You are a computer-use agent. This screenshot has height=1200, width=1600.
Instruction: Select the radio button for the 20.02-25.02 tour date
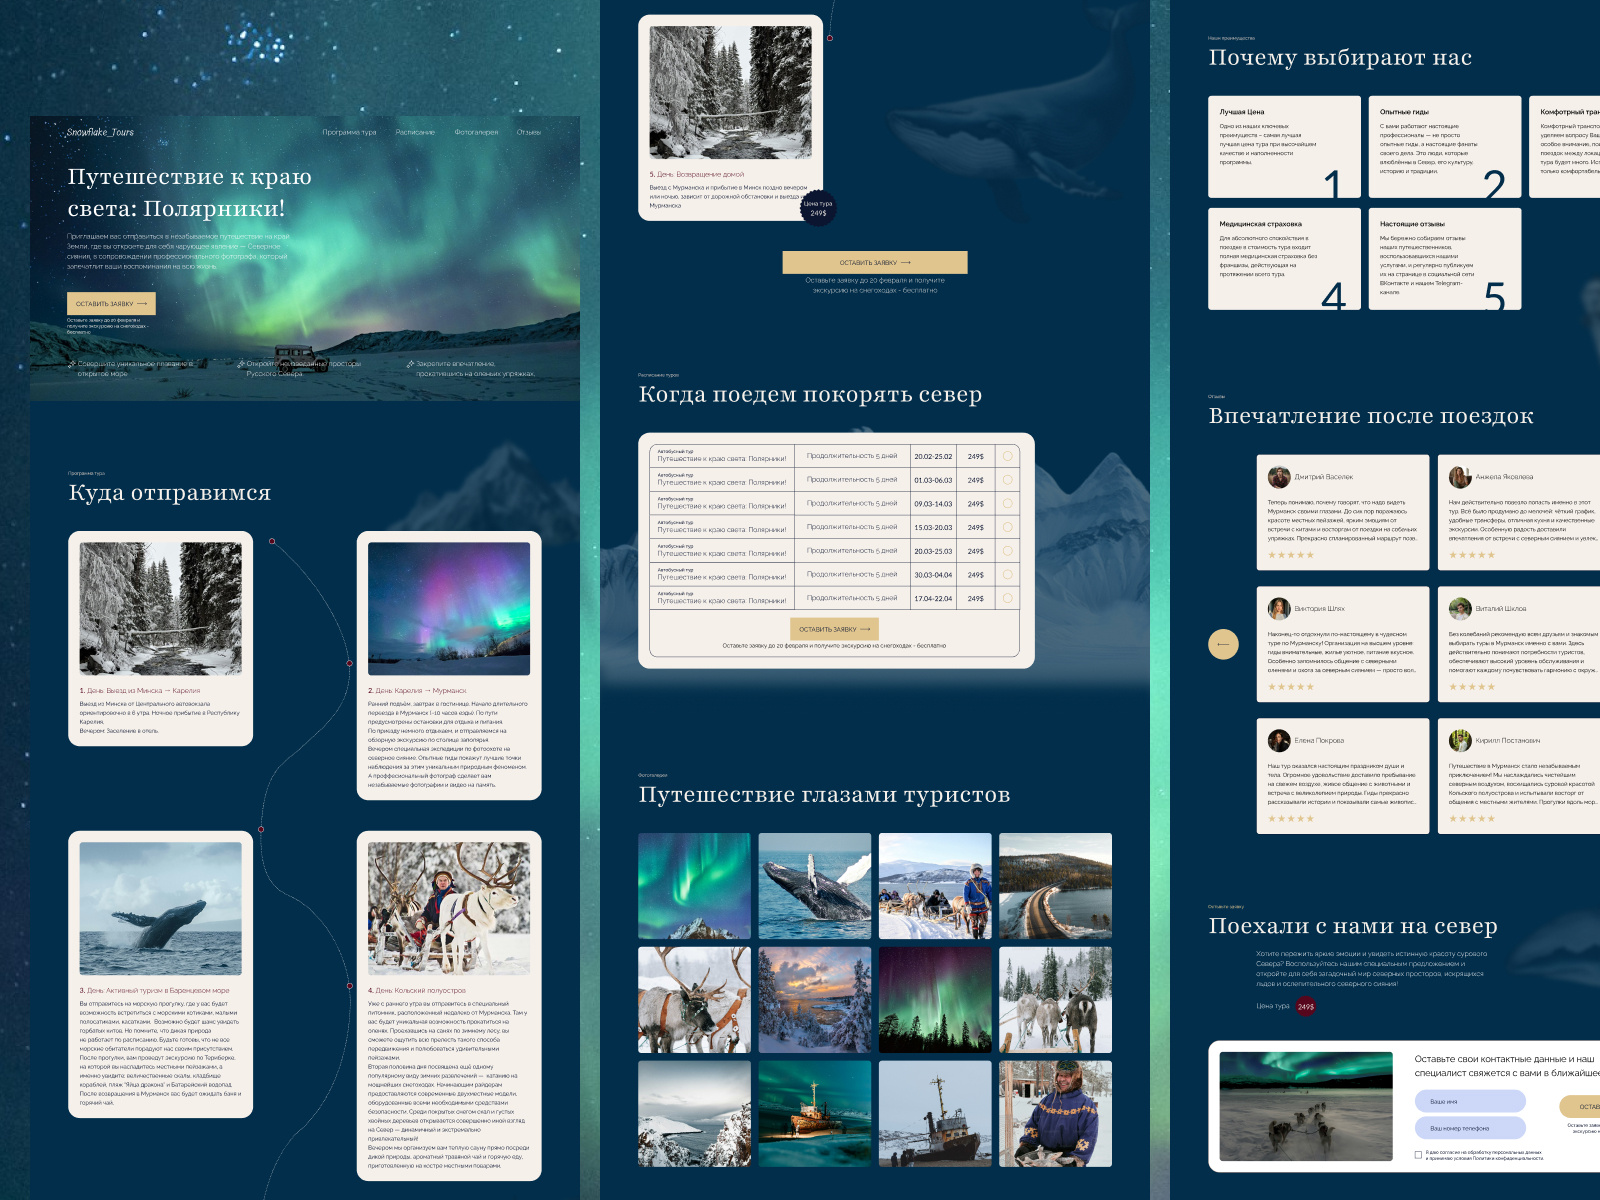coord(1008,456)
